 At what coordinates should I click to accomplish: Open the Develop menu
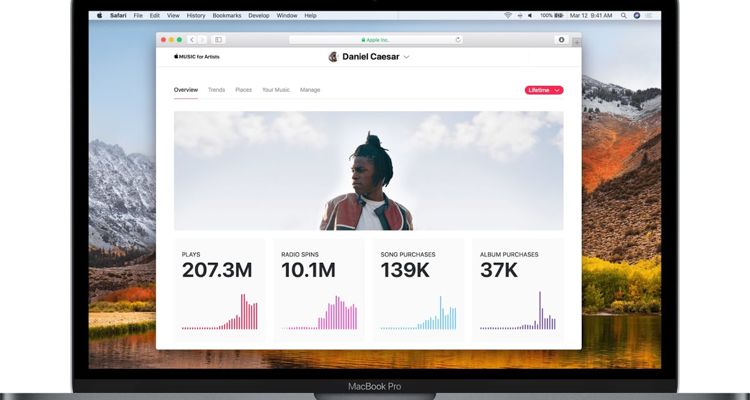259,16
